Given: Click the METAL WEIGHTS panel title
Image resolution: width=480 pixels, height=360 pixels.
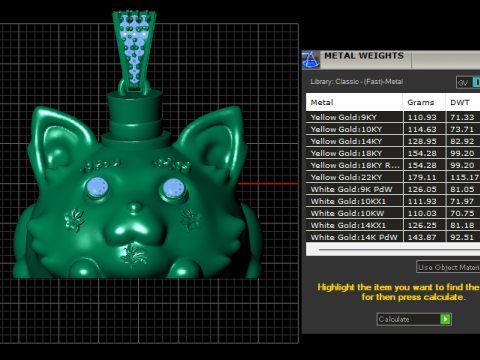Looking at the screenshot, I should pyautogui.click(x=364, y=56).
